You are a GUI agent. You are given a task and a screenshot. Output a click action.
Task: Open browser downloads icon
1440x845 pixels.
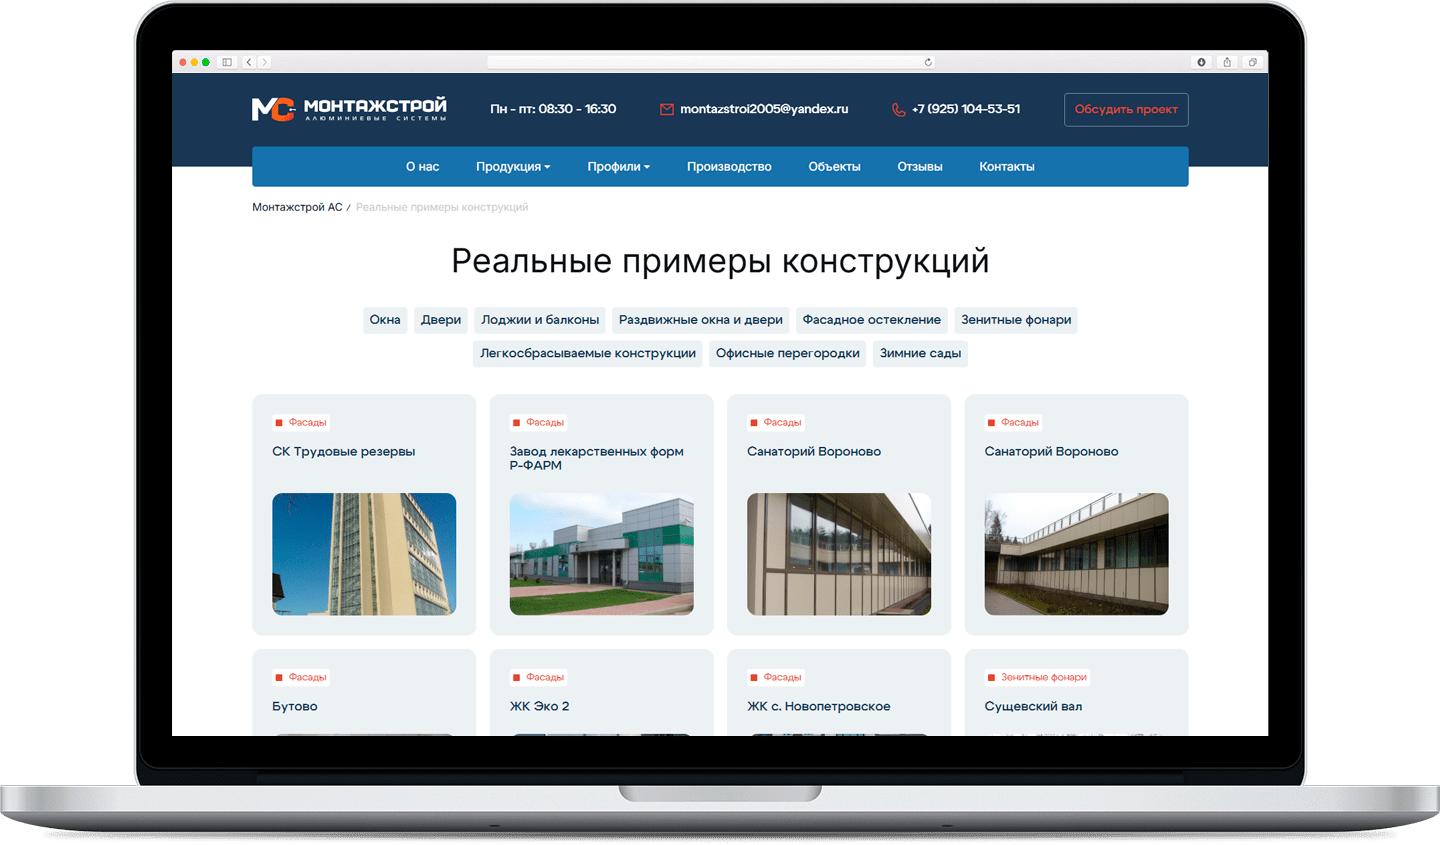pos(1201,62)
